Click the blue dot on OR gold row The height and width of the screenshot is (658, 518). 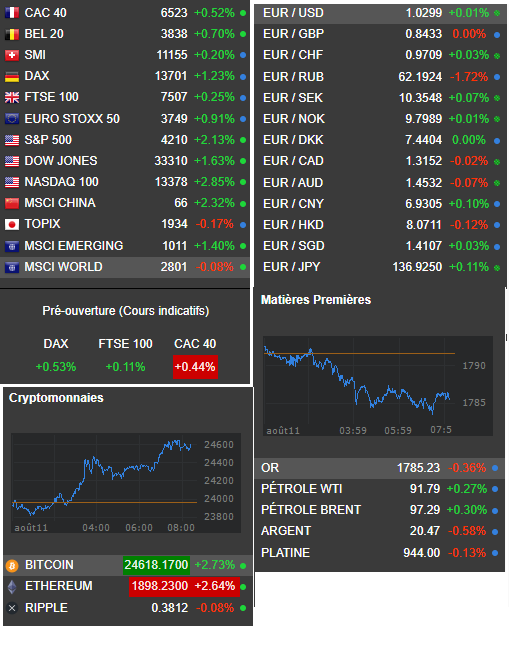[495, 468]
